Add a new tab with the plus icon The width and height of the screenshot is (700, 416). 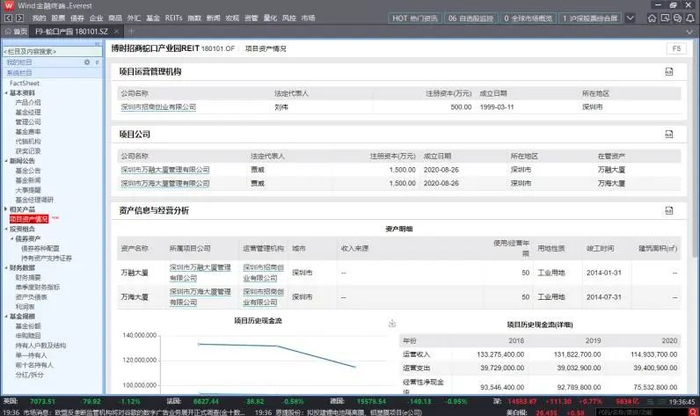coord(131,31)
